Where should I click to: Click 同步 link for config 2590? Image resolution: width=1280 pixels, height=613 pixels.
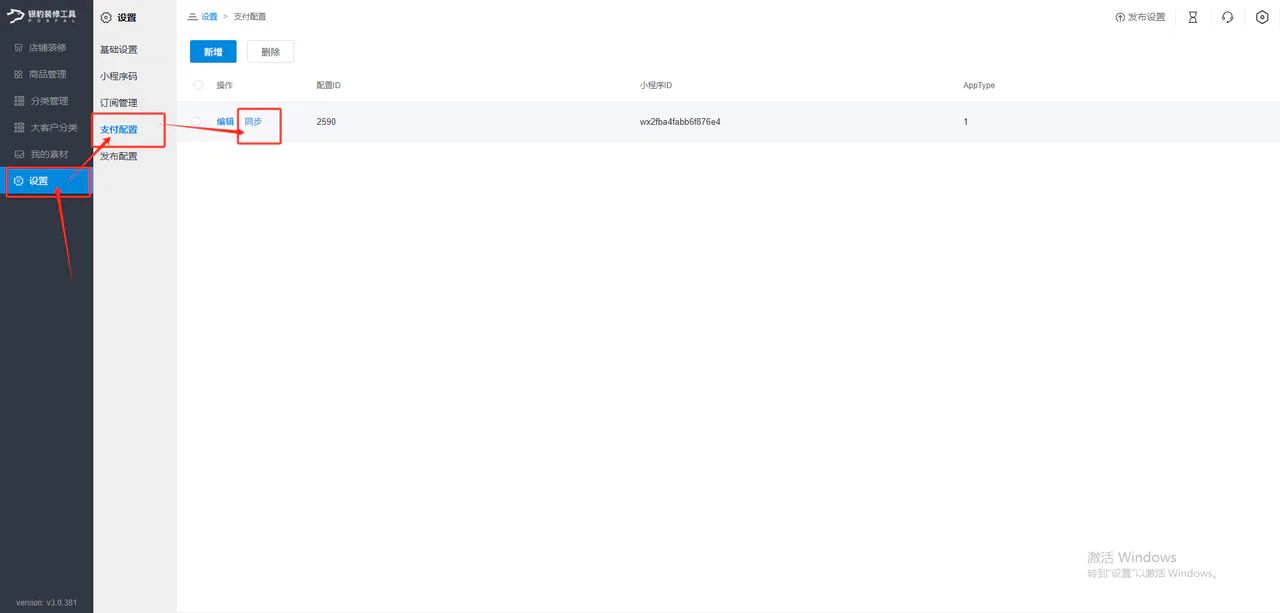[x=253, y=122]
